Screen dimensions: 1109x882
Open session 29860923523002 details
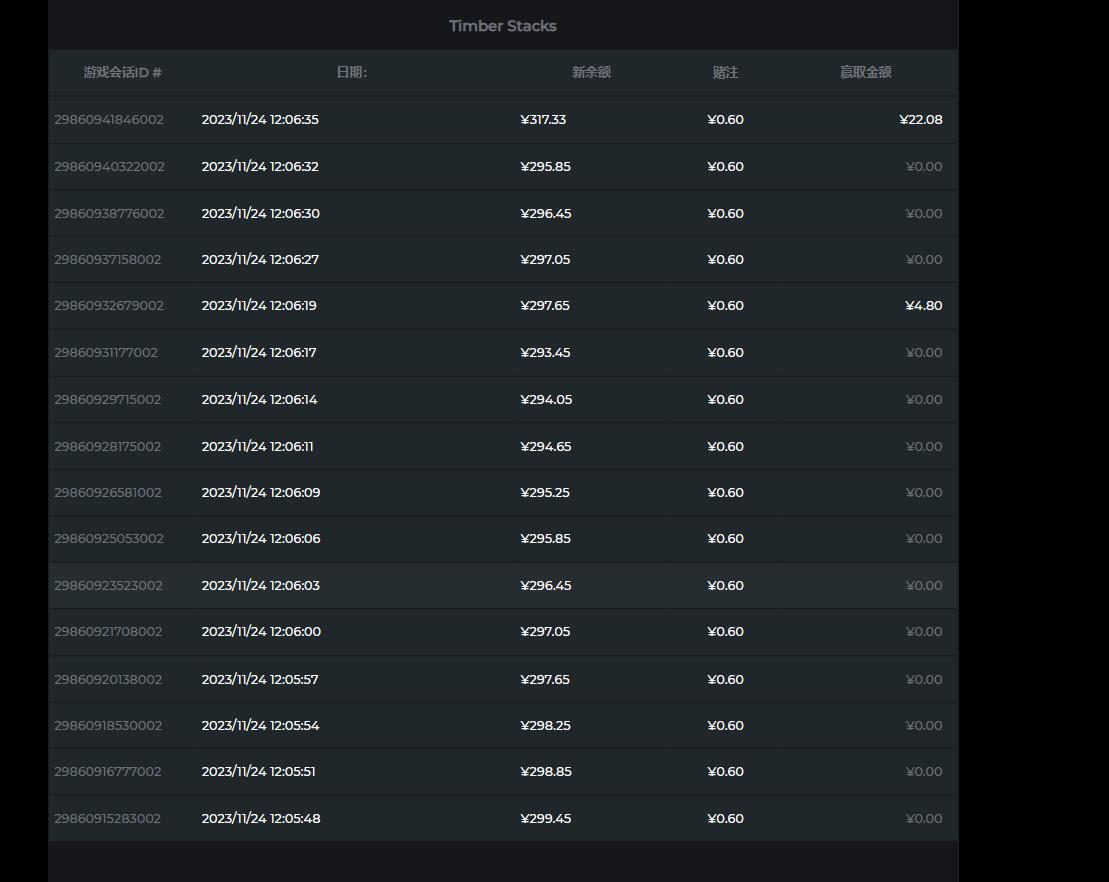click(108, 585)
